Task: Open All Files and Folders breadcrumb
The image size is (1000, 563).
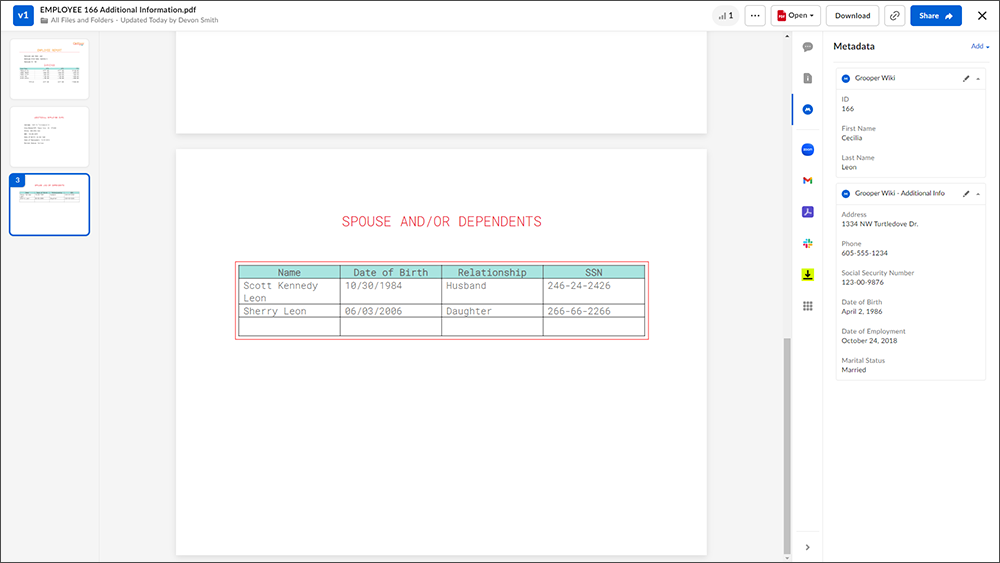Action: point(81,20)
